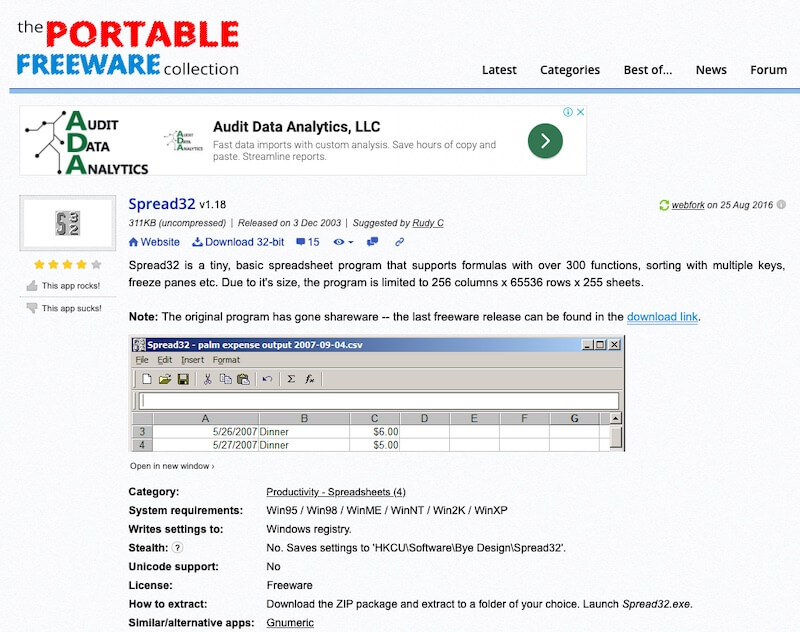Image resolution: width=800 pixels, height=632 pixels.
Task: Open the Spread32 app icon thumbnail
Action: [x=67, y=223]
